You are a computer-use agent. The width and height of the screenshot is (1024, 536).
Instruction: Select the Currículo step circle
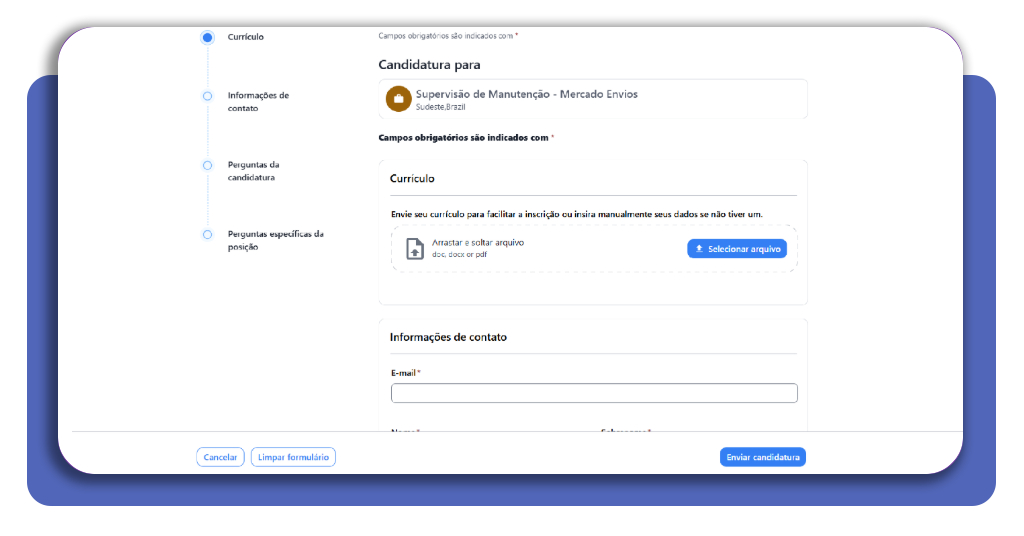click(x=207, y=37)
